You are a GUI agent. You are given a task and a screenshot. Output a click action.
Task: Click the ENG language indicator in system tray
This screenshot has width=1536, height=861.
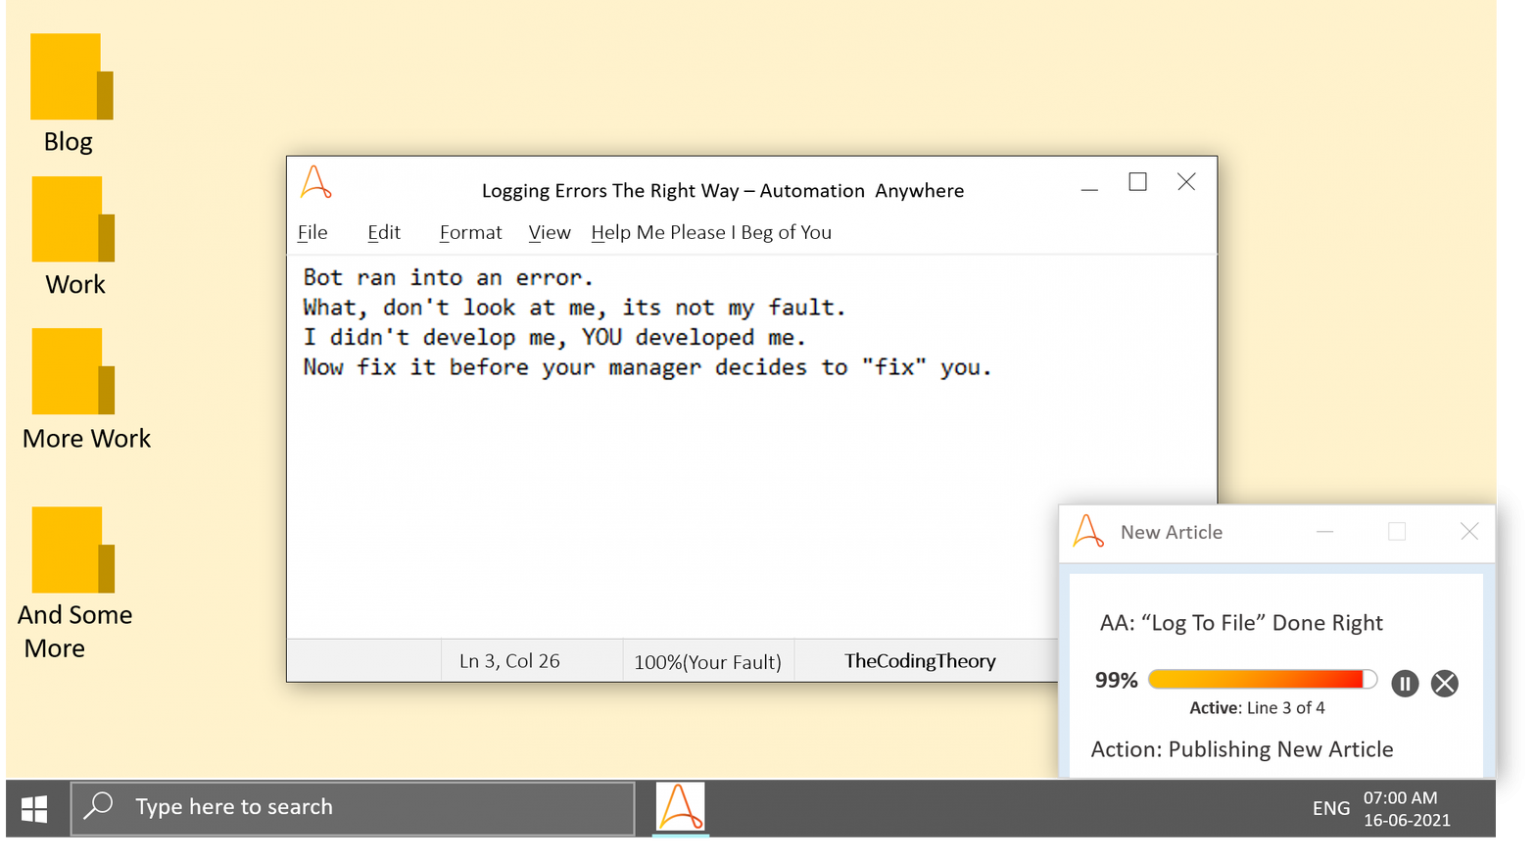pos(1330,807)
